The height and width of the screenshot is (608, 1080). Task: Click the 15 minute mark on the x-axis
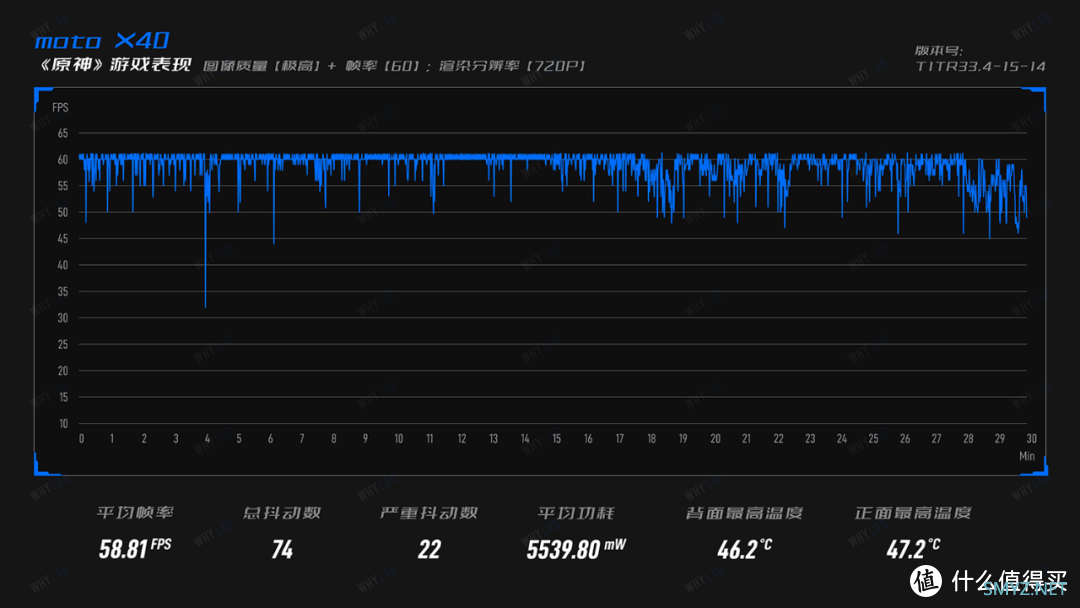point(556,439)
